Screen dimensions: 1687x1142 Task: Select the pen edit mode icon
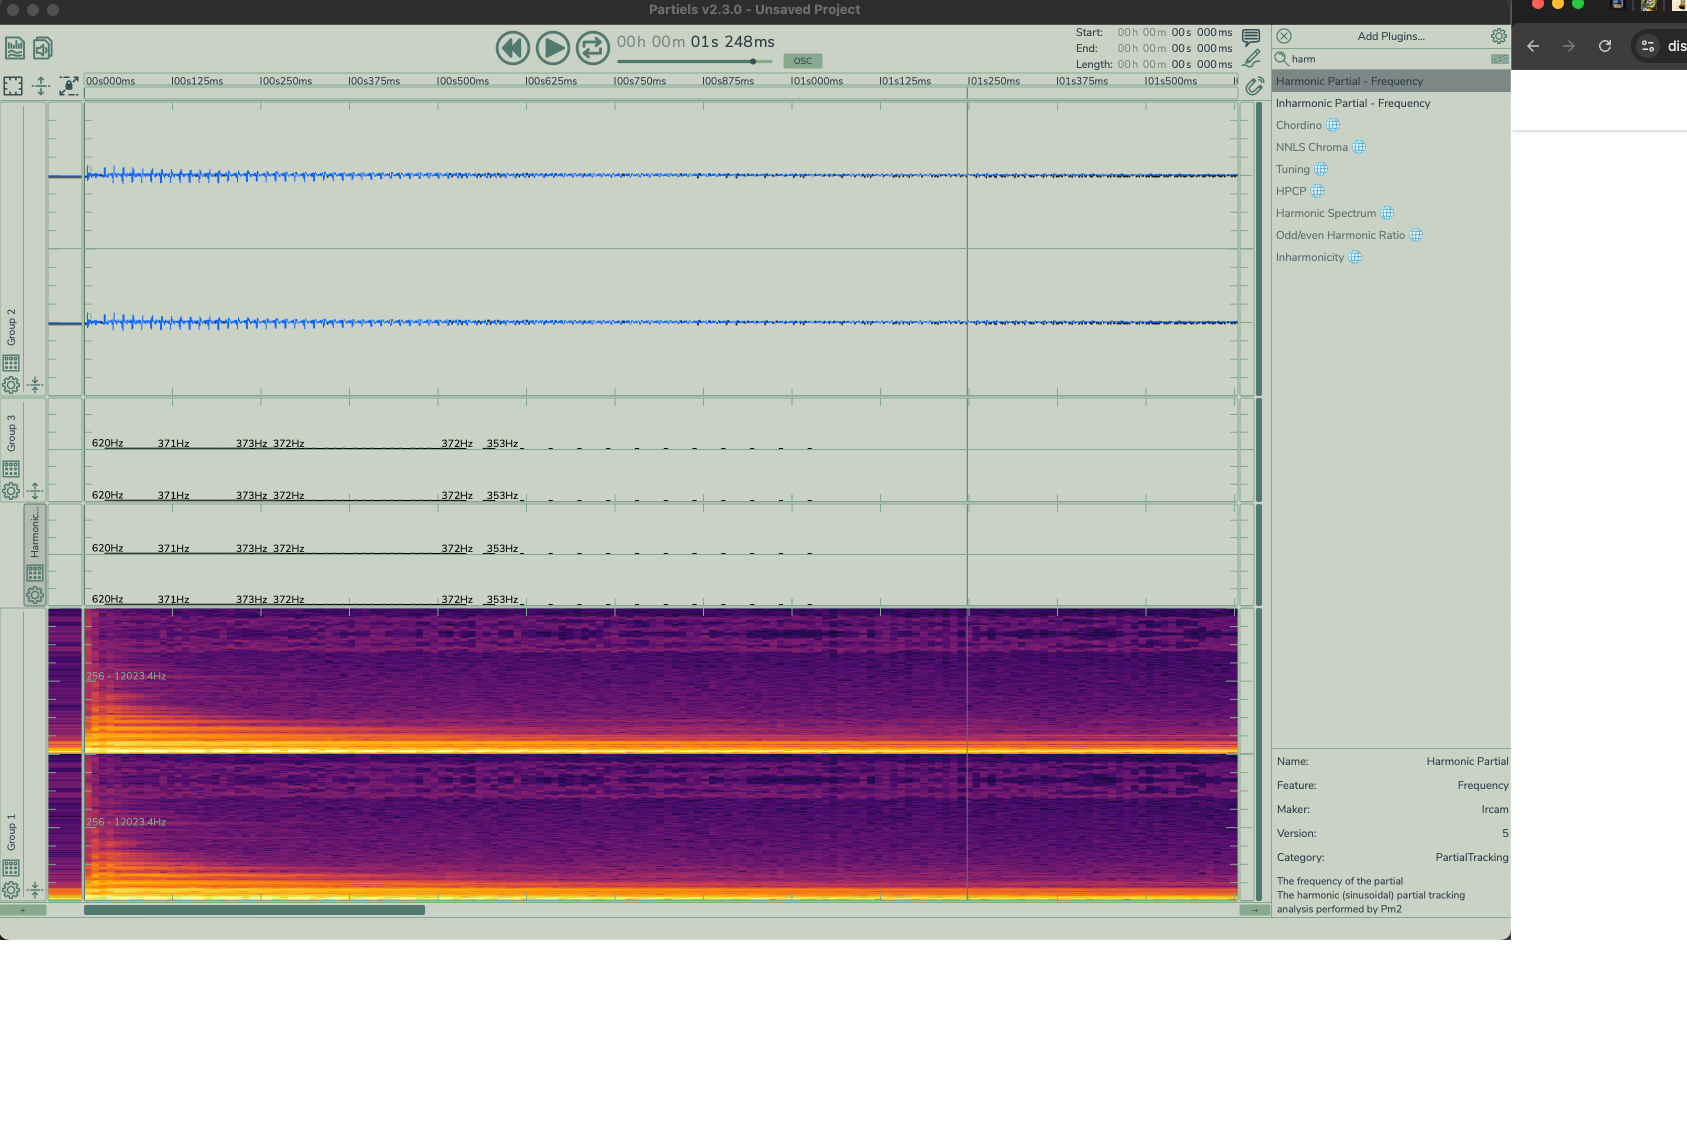1251,59
